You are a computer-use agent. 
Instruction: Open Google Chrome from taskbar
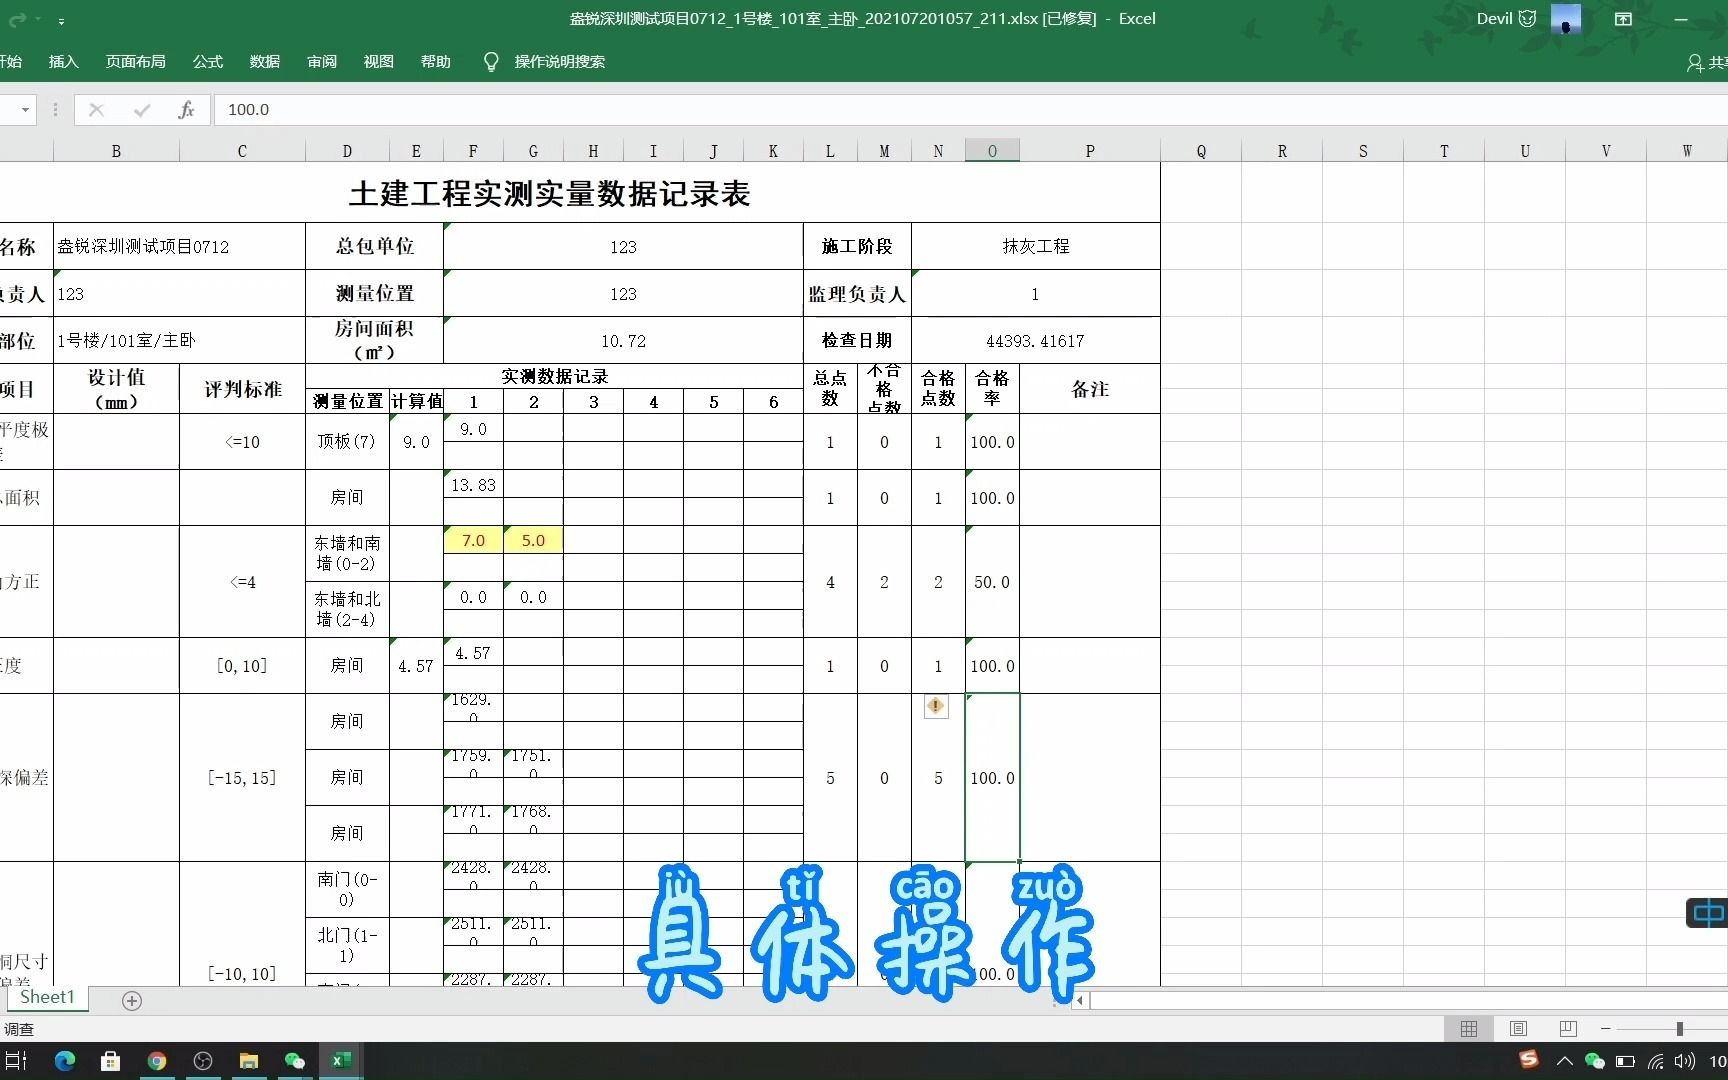pos(157,1061)
